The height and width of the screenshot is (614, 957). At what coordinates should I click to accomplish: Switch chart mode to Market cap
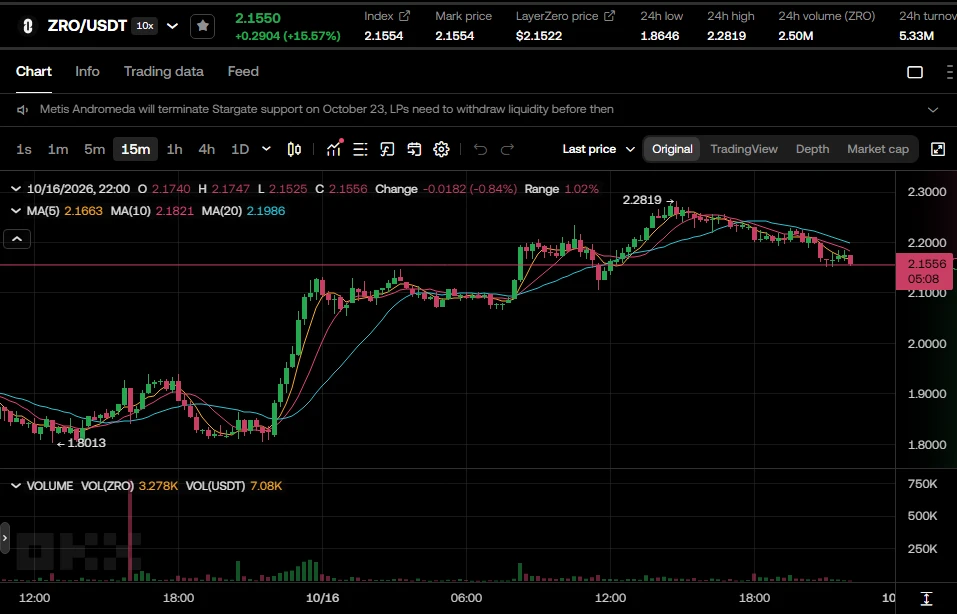tap(878, 149)
